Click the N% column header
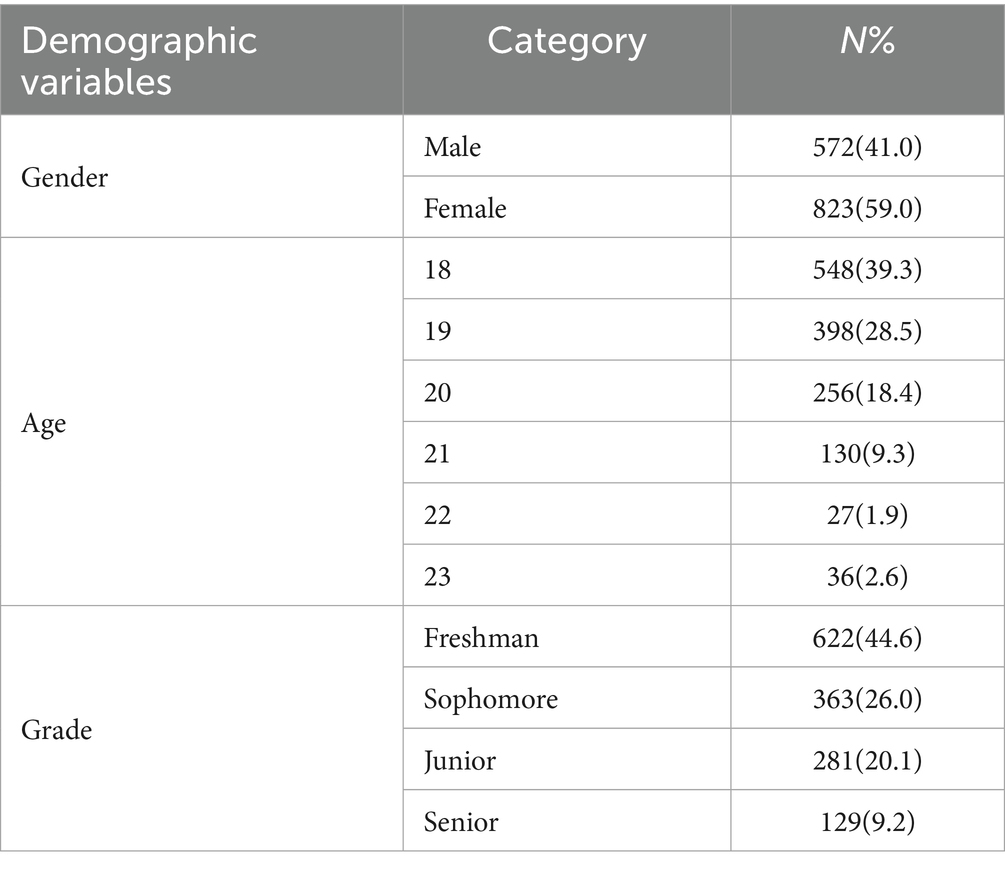 pos(866,42)
